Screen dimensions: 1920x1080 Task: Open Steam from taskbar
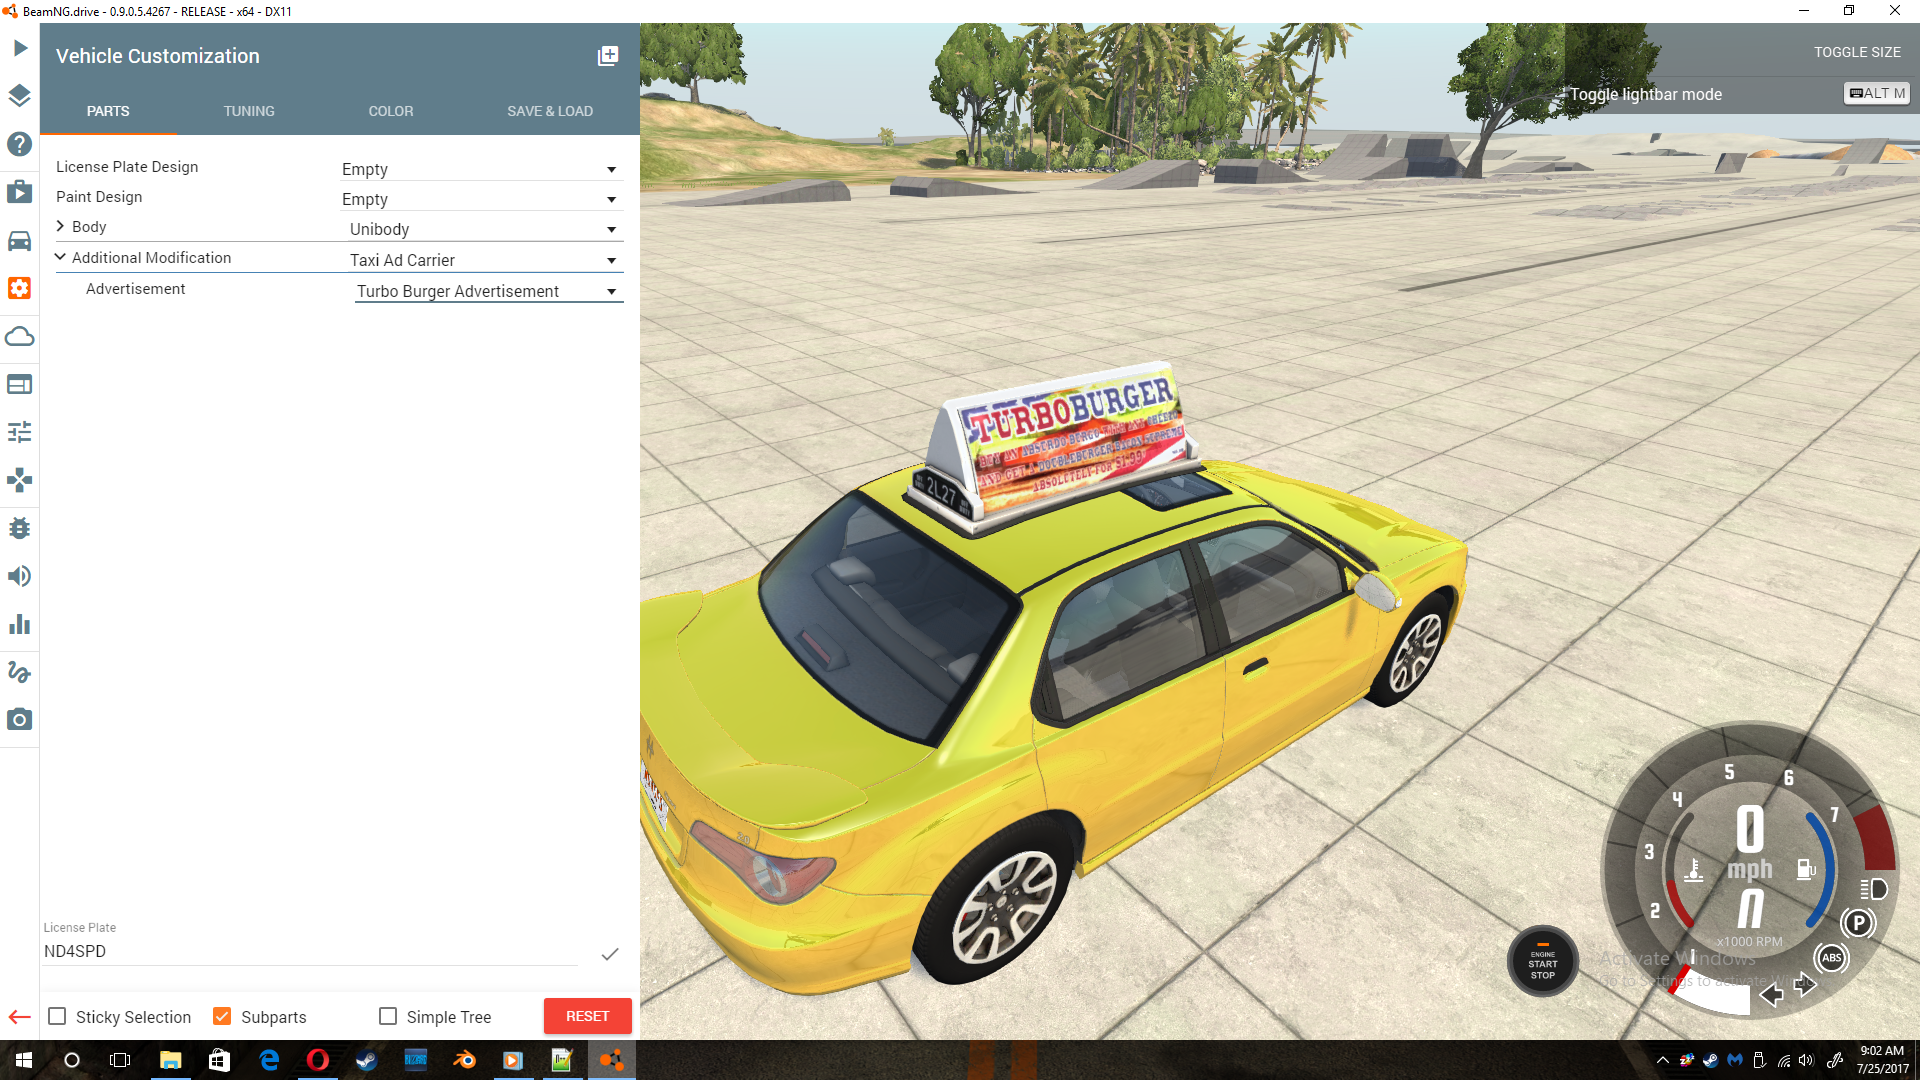tap(367, 1060)
